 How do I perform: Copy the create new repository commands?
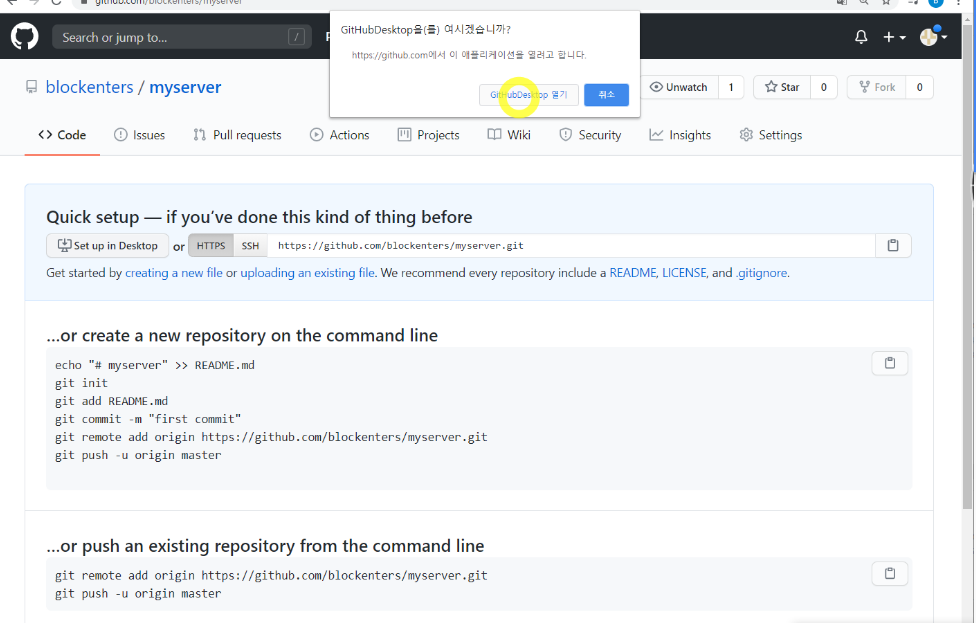(890, 363)
